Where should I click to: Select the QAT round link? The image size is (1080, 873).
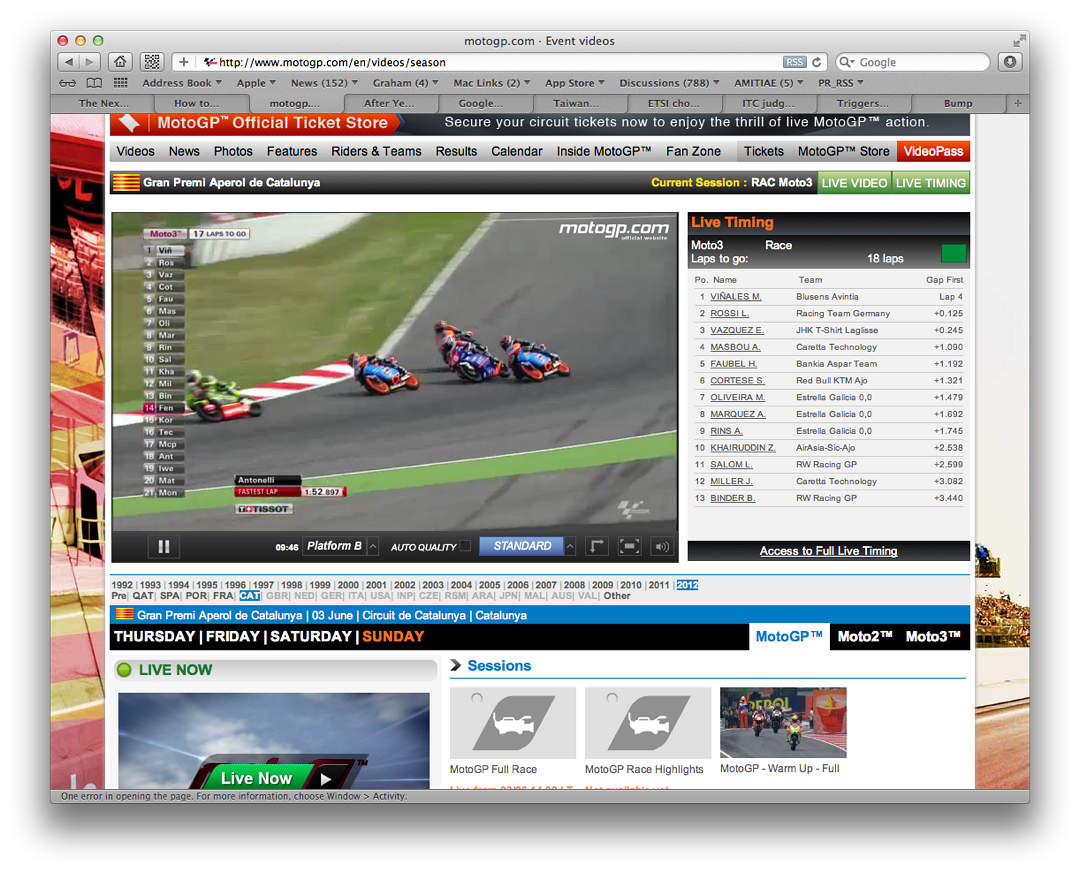[143, 596]
